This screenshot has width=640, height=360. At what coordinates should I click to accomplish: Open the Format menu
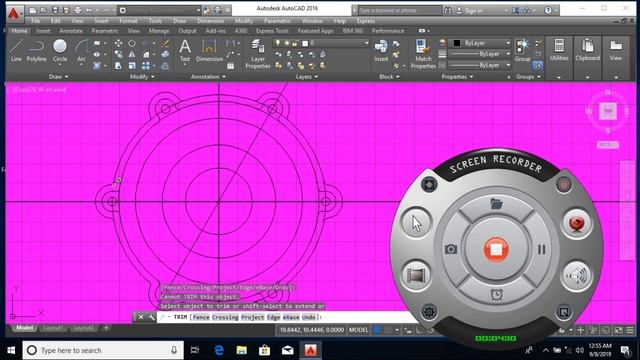pyautogui.click(x=128, y=21)
